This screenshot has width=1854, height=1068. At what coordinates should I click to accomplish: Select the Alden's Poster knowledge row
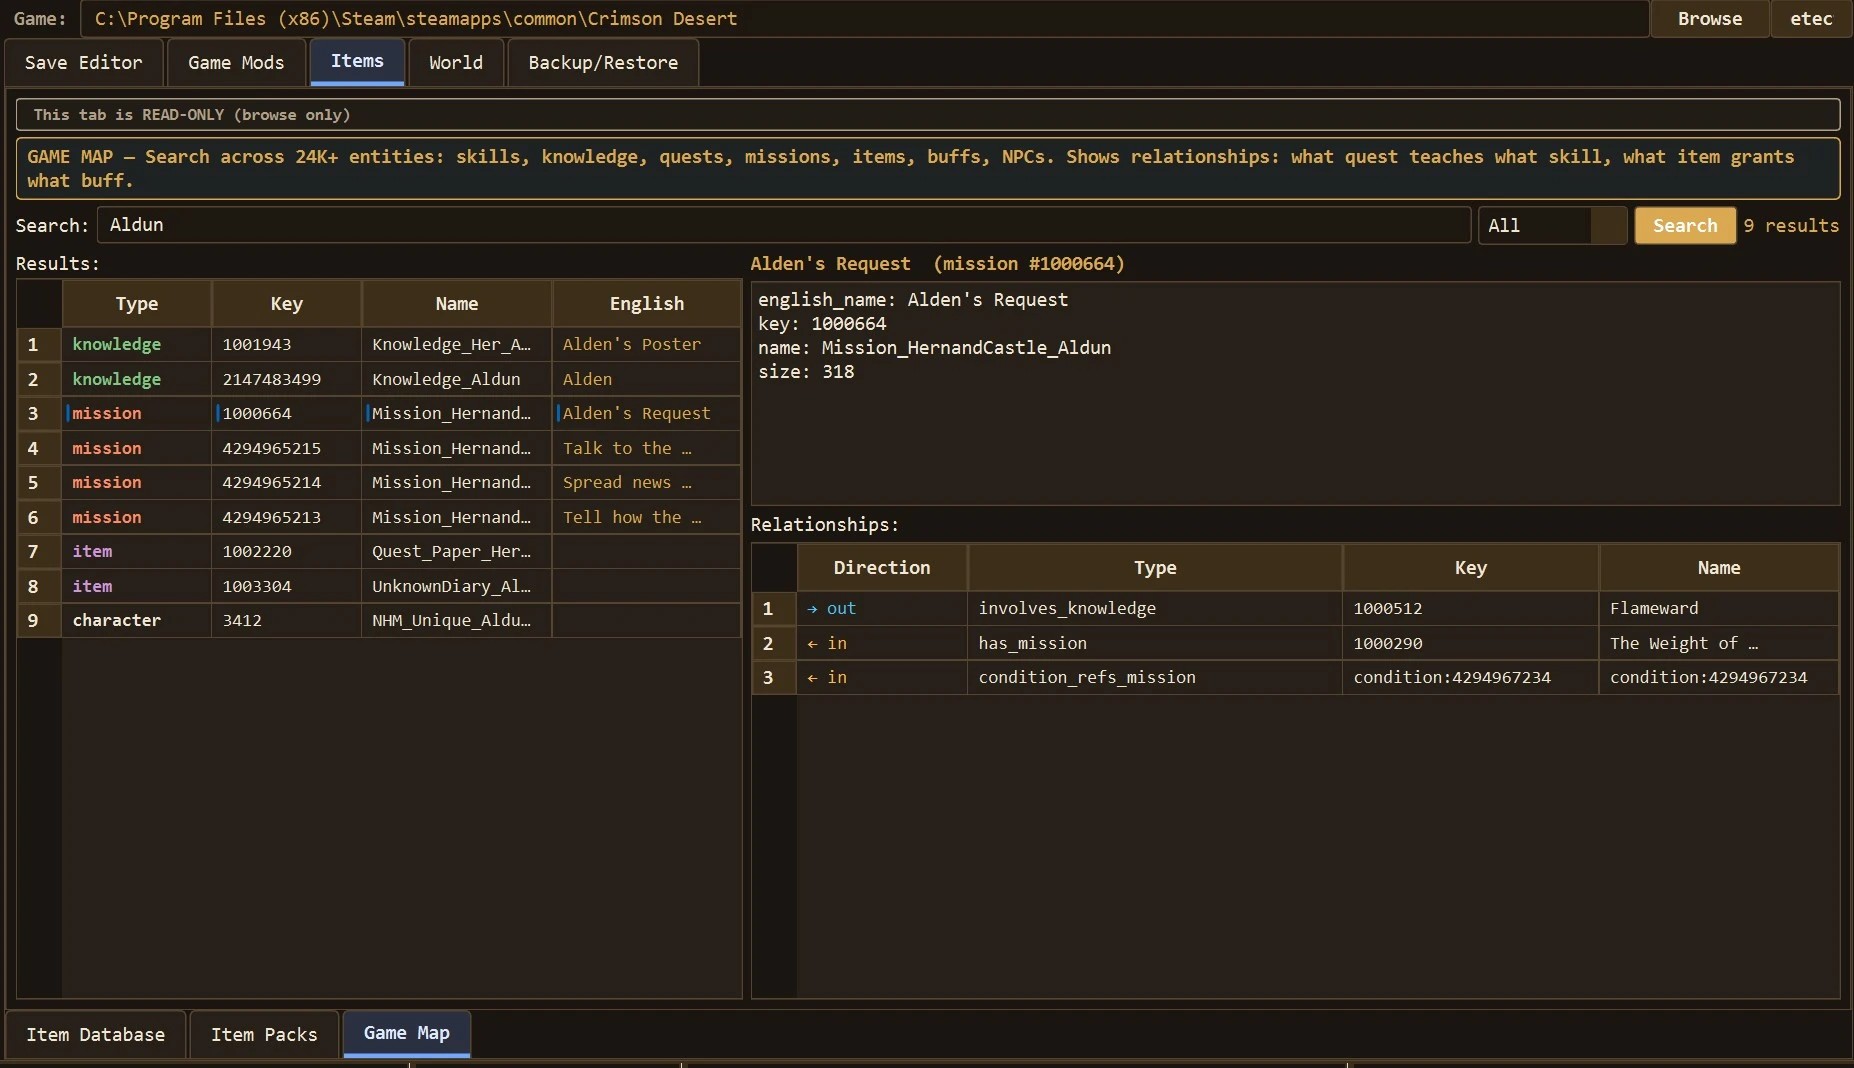[x=379, y=345]
